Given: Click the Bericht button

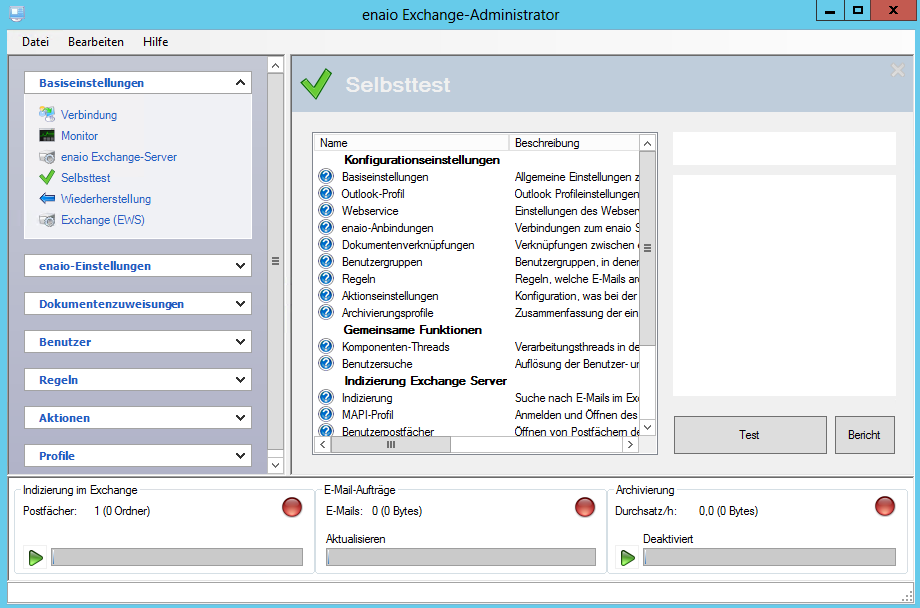Looking at the screenshot, I should pyautogui.click(x=864, y=435).
